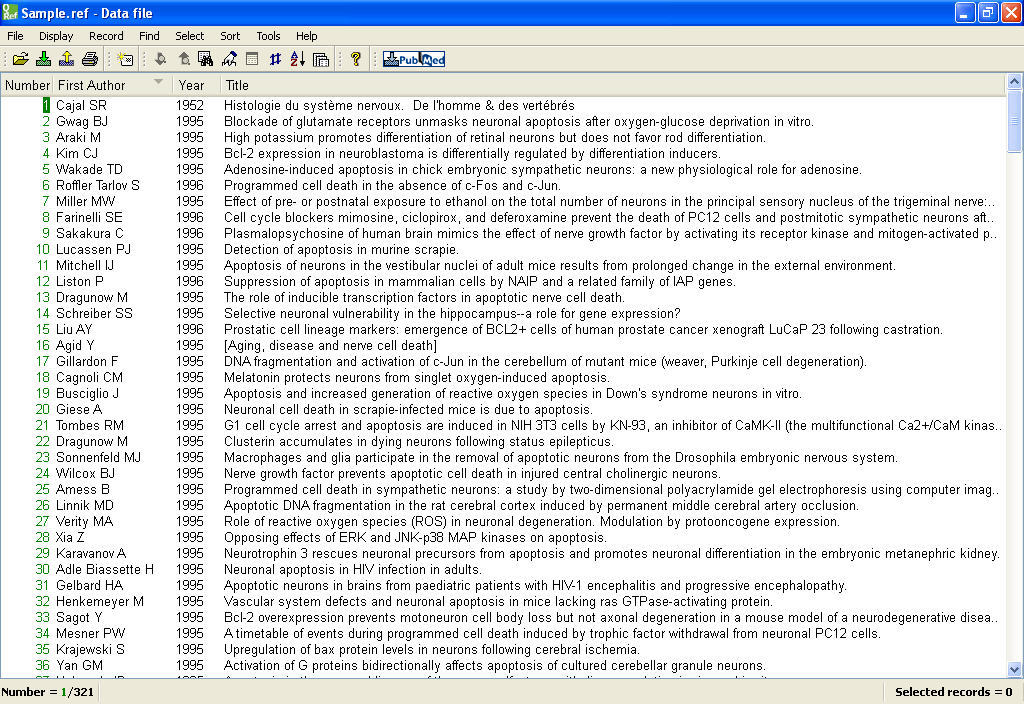Viewport: 1024px width, 704px height.
Task: Import references using the green arrow icon
Action: [44, 58]
